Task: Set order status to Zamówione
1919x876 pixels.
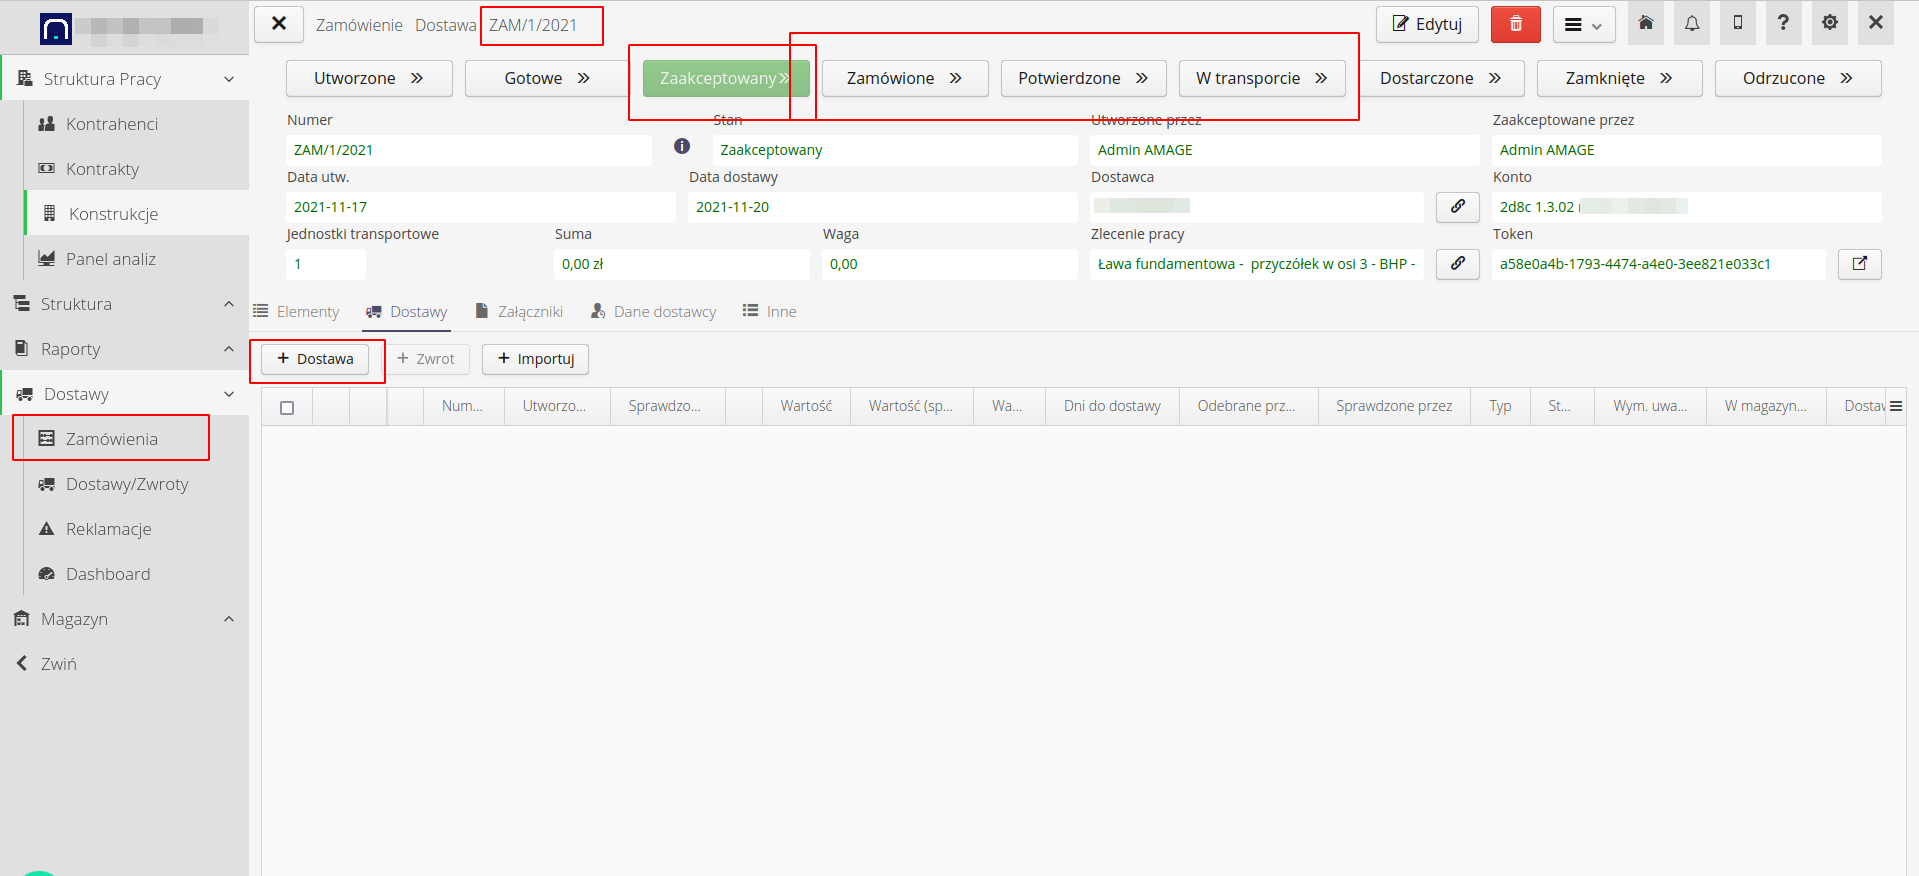Action: (x=904, y=78)
